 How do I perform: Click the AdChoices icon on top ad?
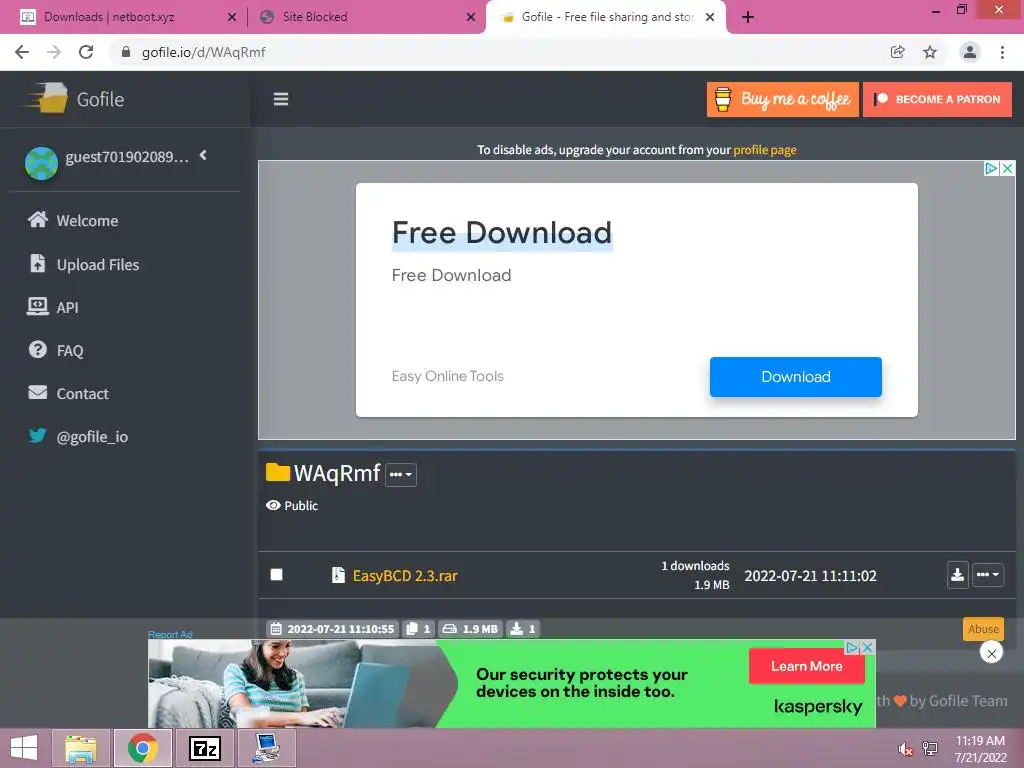(x=991, y=168)
